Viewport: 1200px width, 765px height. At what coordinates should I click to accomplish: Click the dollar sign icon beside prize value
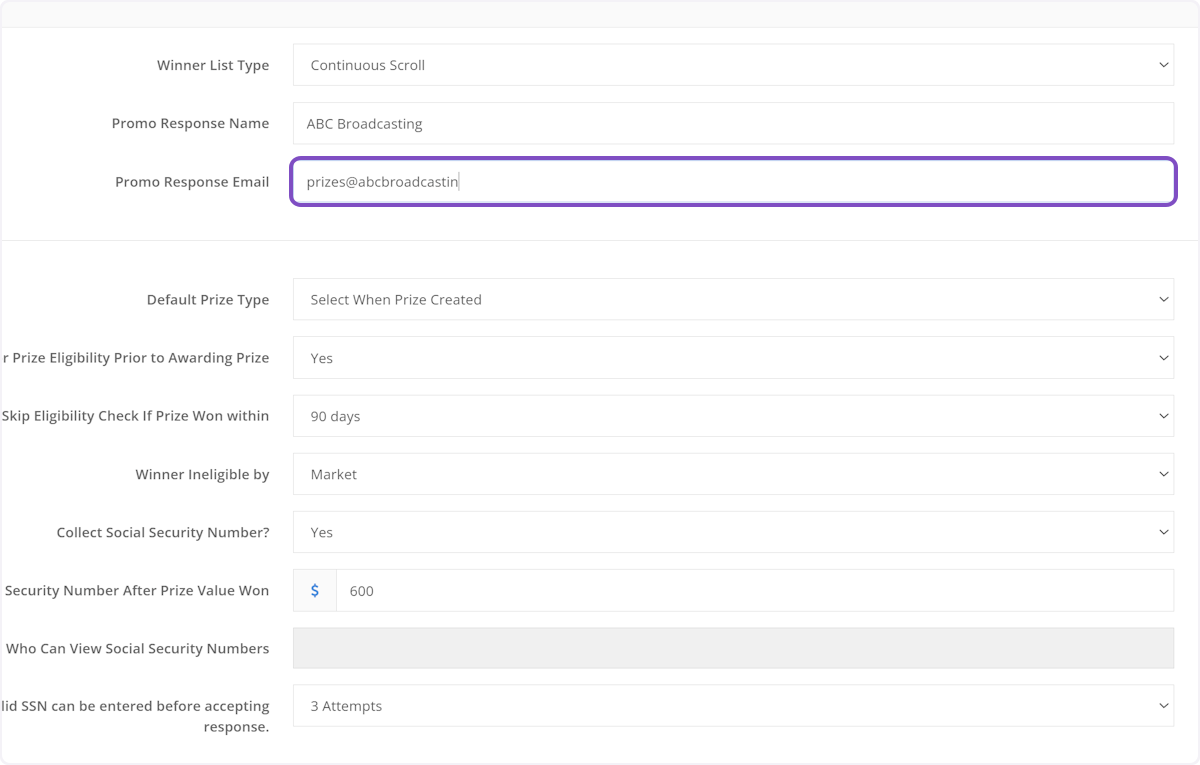tap(314, 590)
